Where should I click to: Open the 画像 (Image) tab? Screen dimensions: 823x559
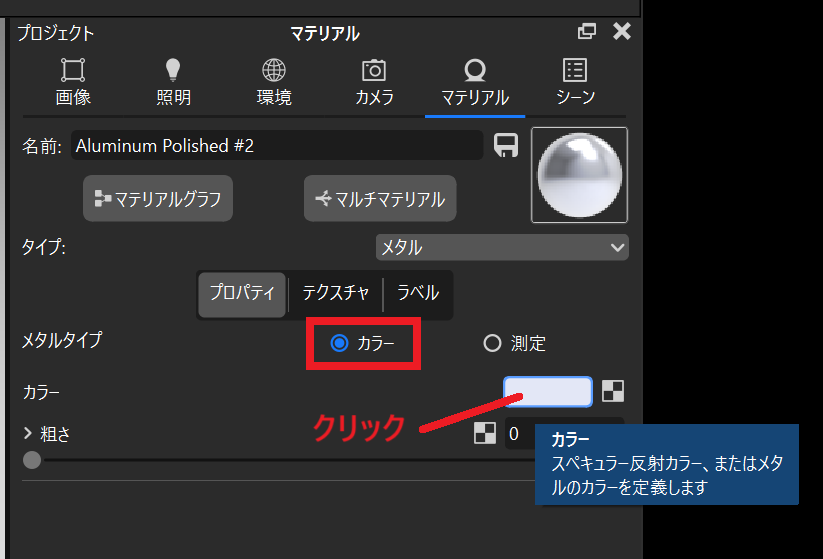pyautogui.click(x=73, y=82)
